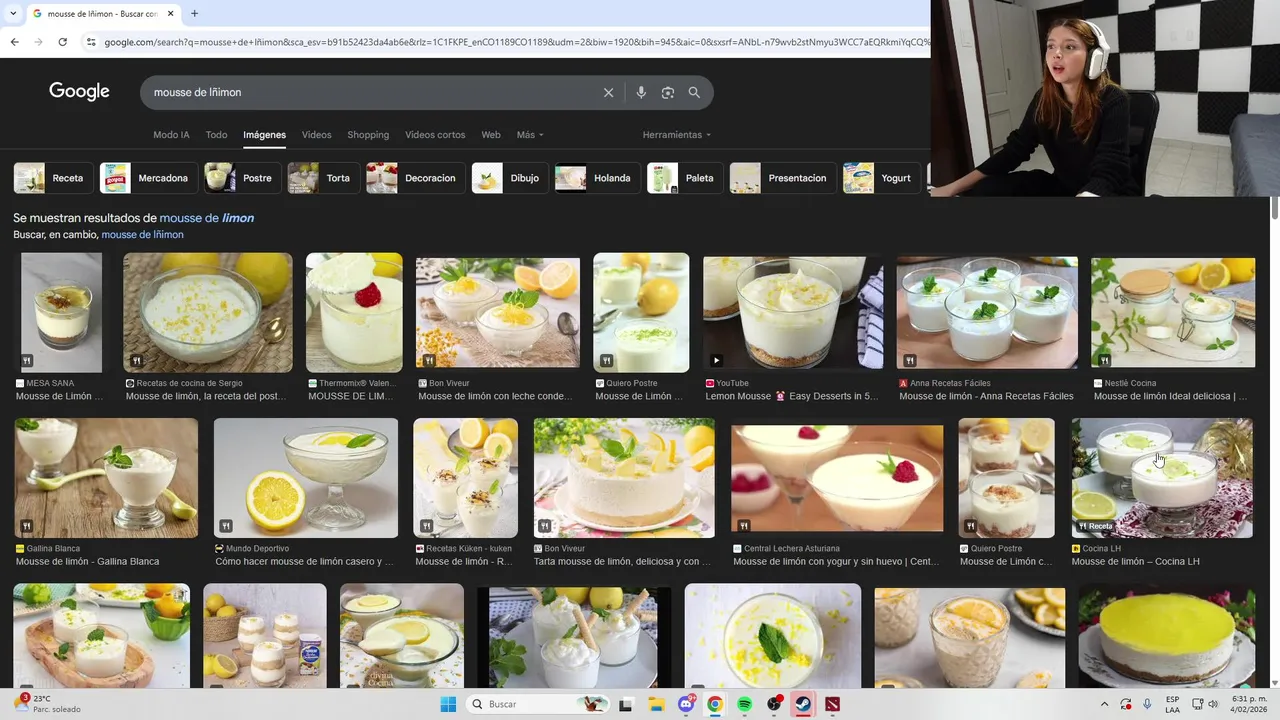The height and width of the screenshot is (720, 1280).
Task: Click the Google logo
Action: pyautogui.click(x=79, y=91)
